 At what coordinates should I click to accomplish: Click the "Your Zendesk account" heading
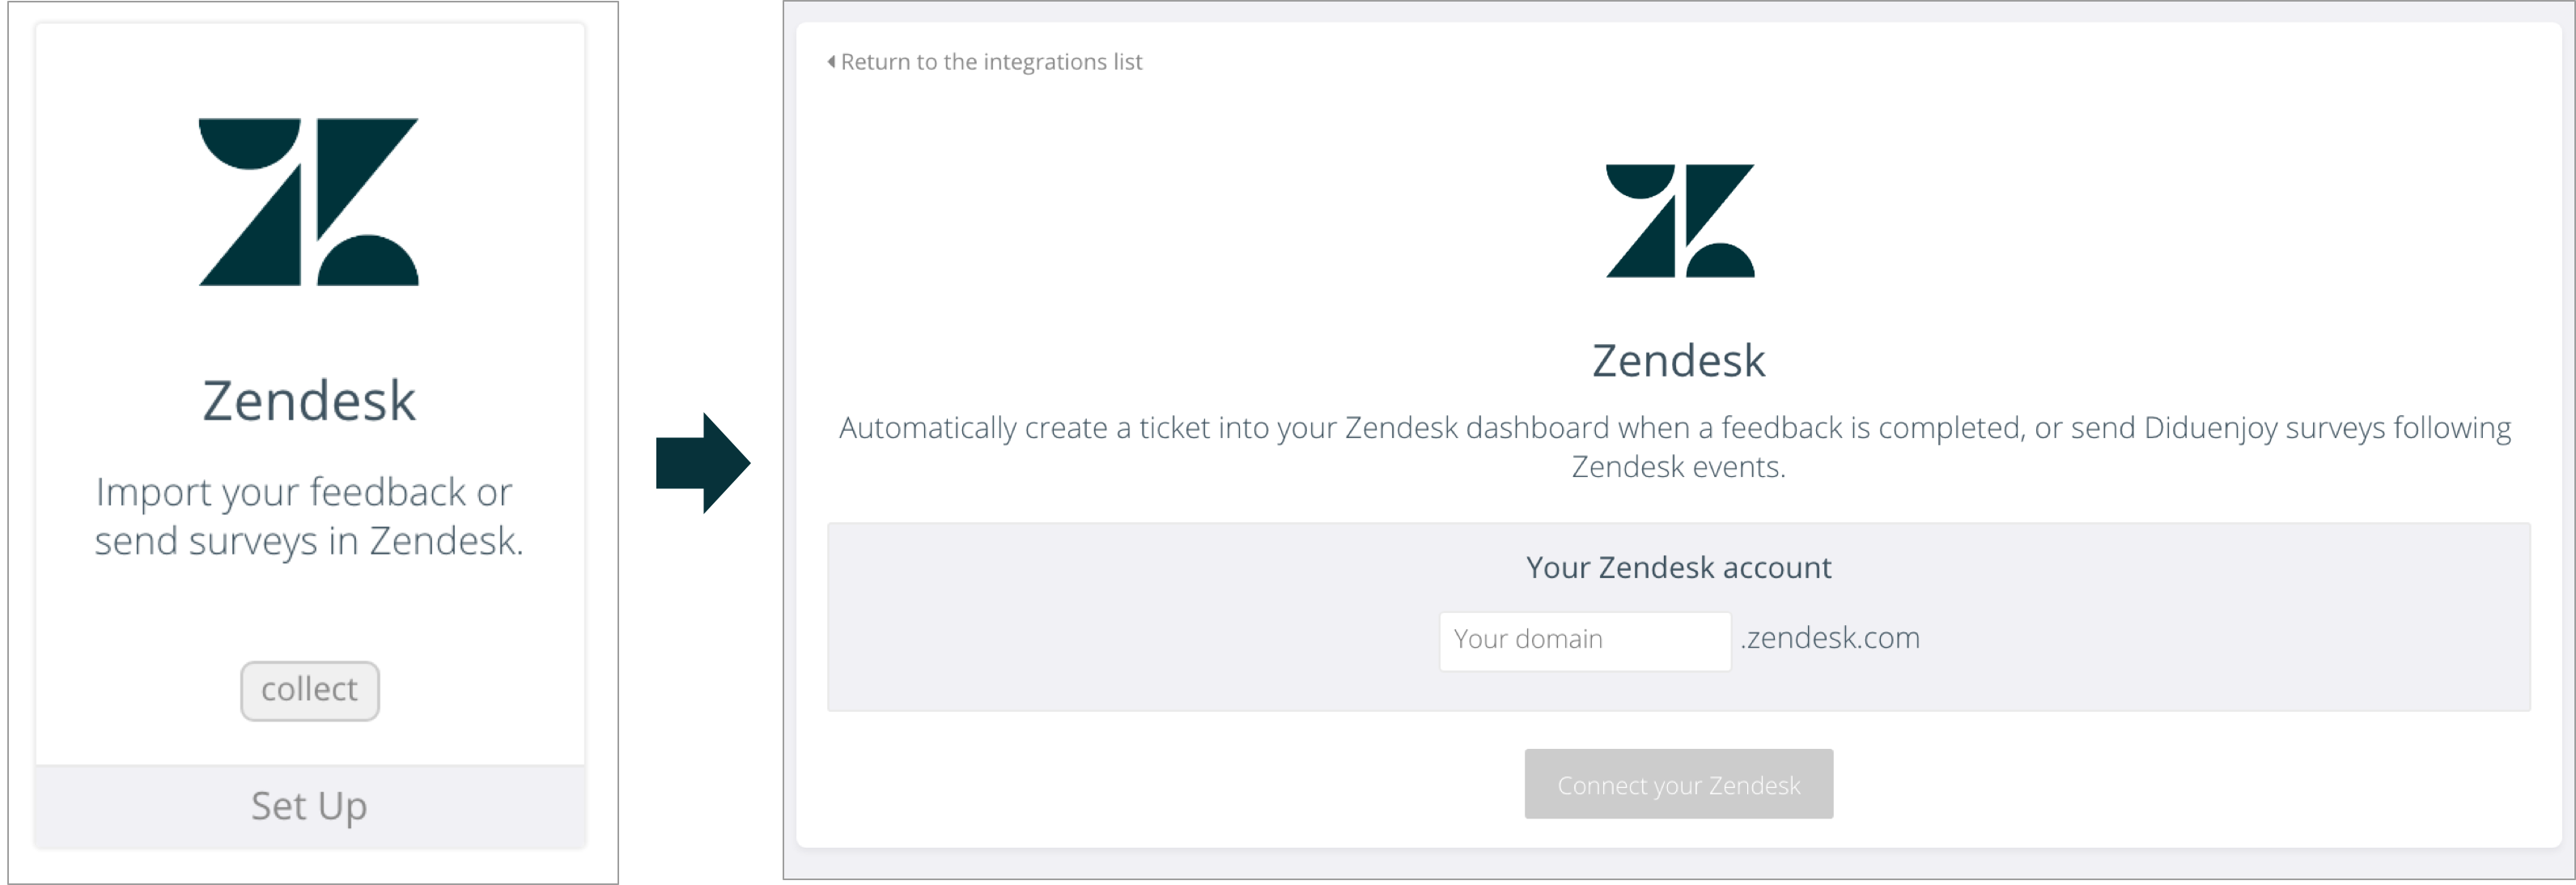1678,567
